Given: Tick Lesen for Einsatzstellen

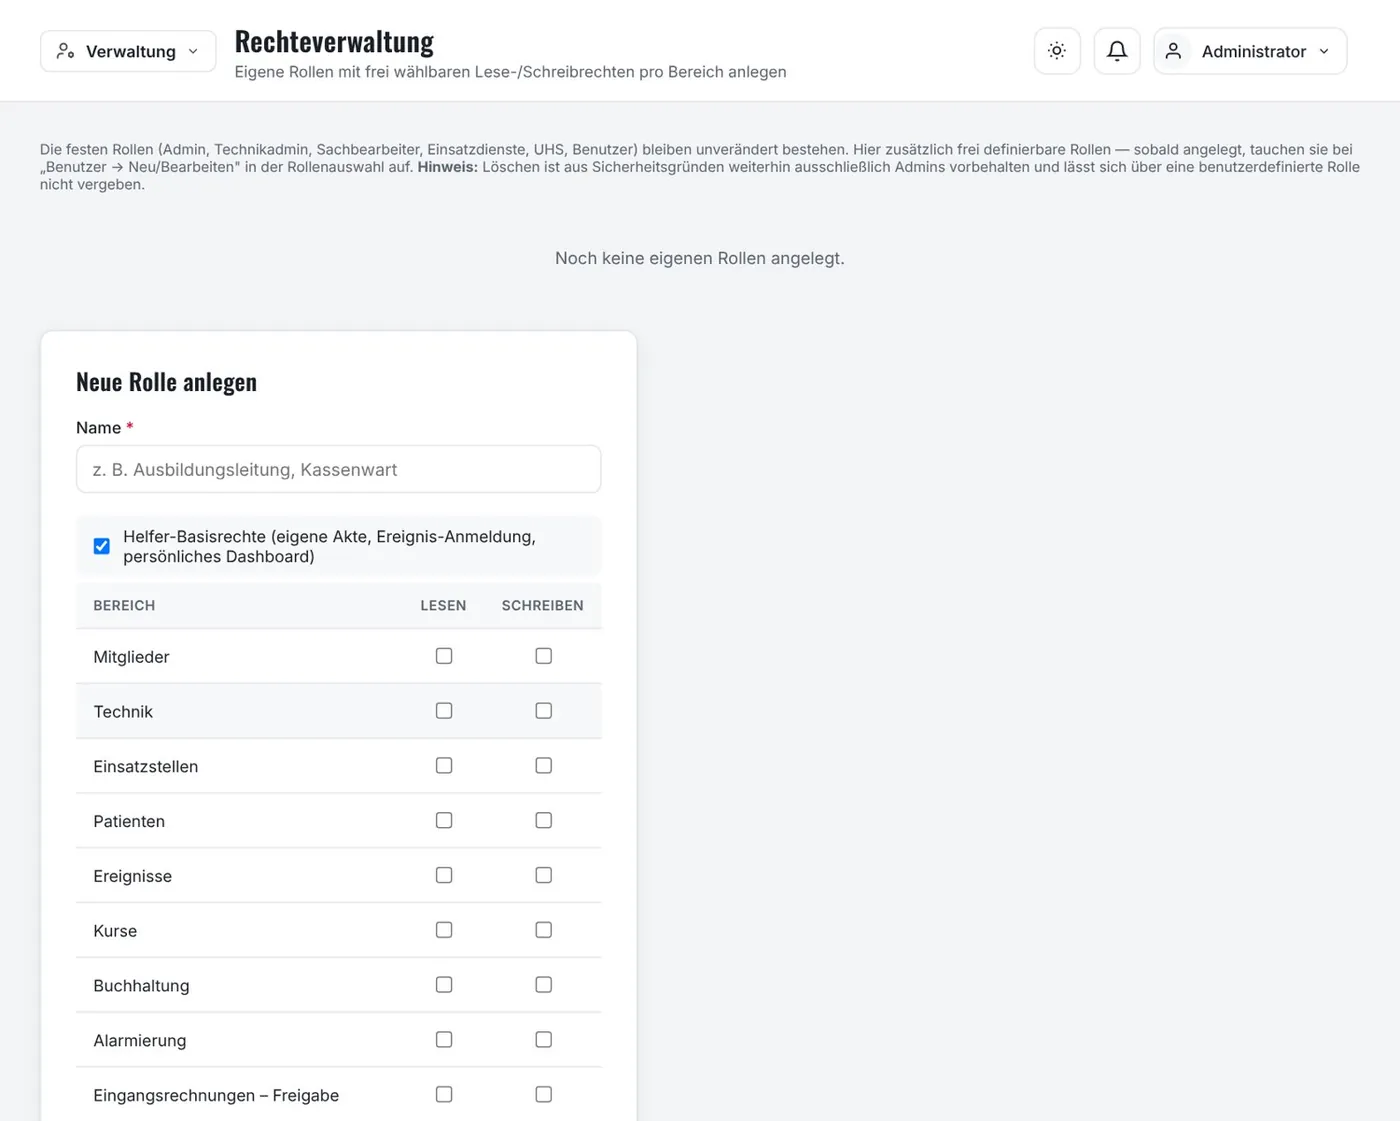Looking at the screenshot, I should click(x=444, y=766).
